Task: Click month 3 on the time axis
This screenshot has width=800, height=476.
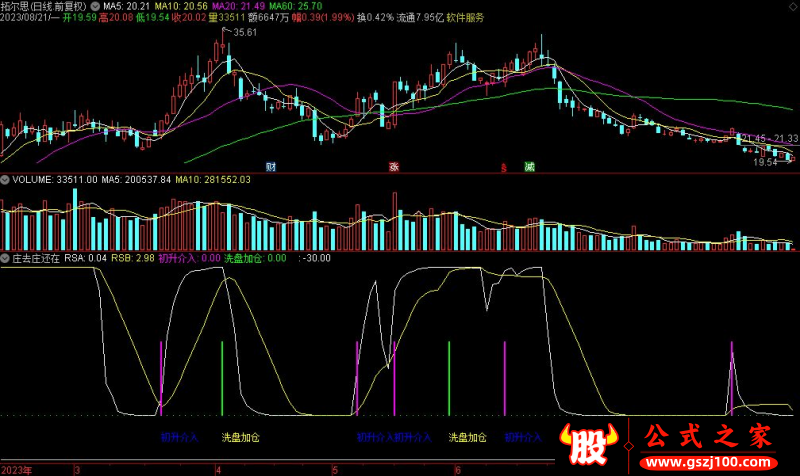Action: 78,470
